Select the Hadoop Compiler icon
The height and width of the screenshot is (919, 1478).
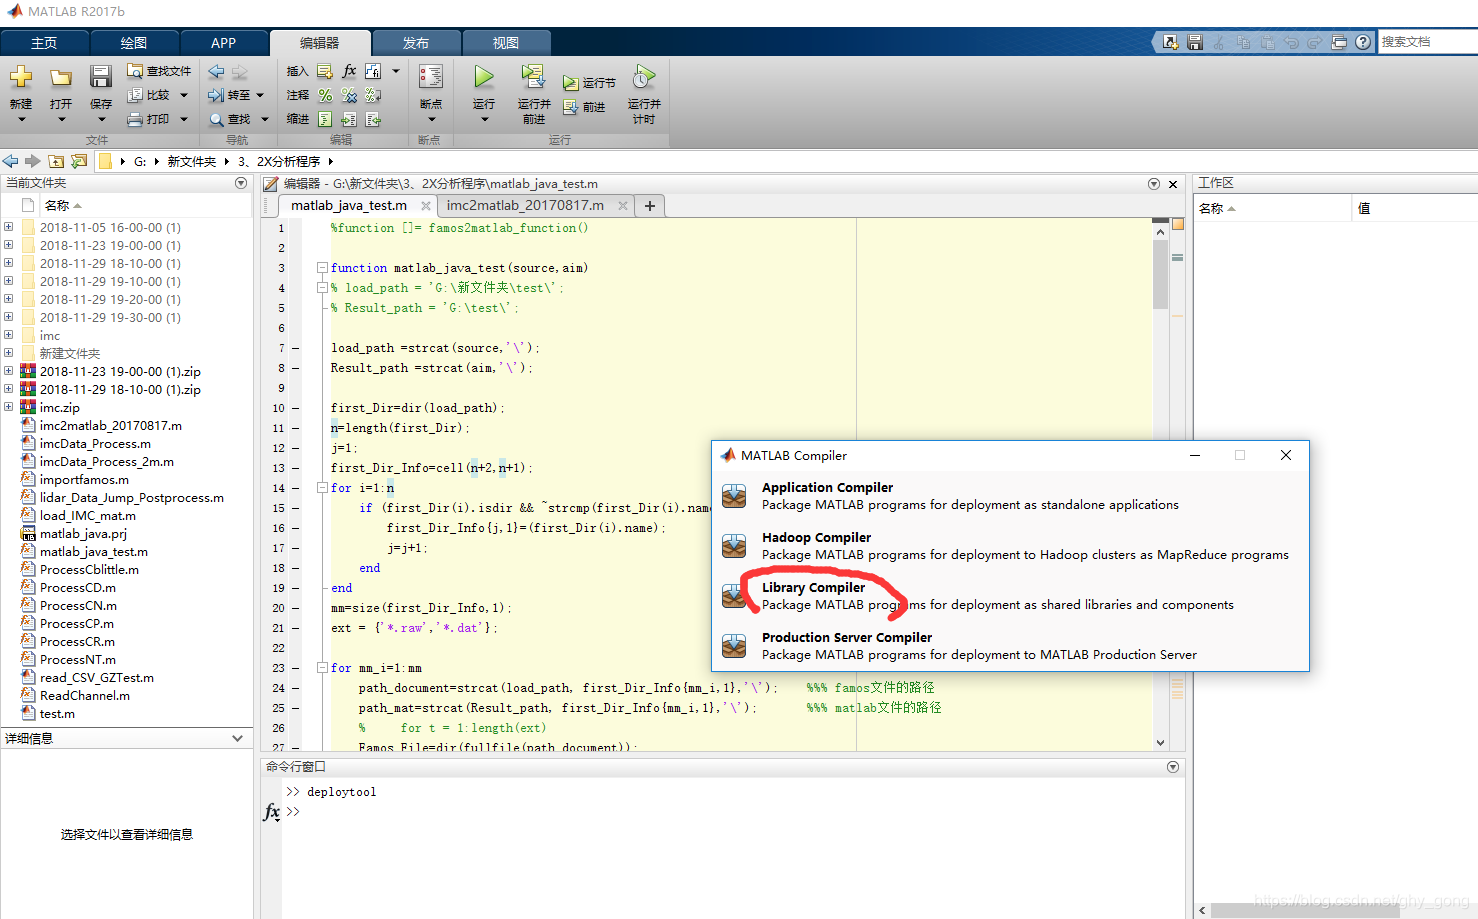pyautogui.click(x=734, y=546)
